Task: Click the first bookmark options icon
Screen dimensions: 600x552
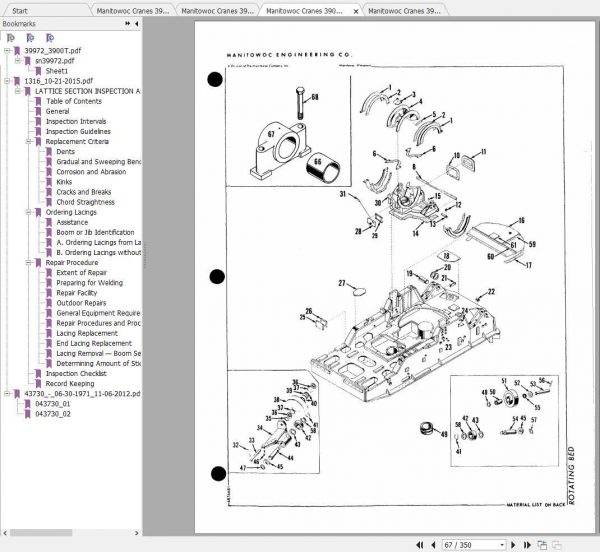Action: click(x=11, y=38)
